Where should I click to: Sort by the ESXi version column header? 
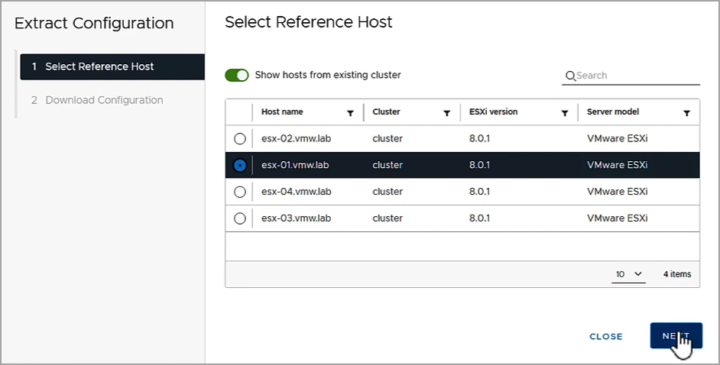click(493, 112)
